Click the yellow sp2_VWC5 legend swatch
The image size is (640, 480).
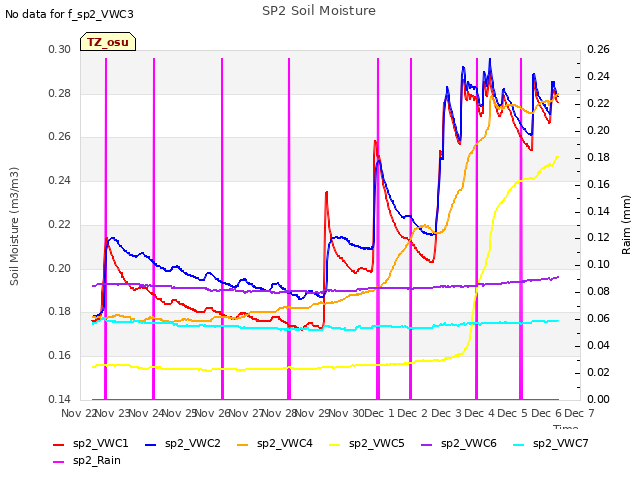click(335, 444)
